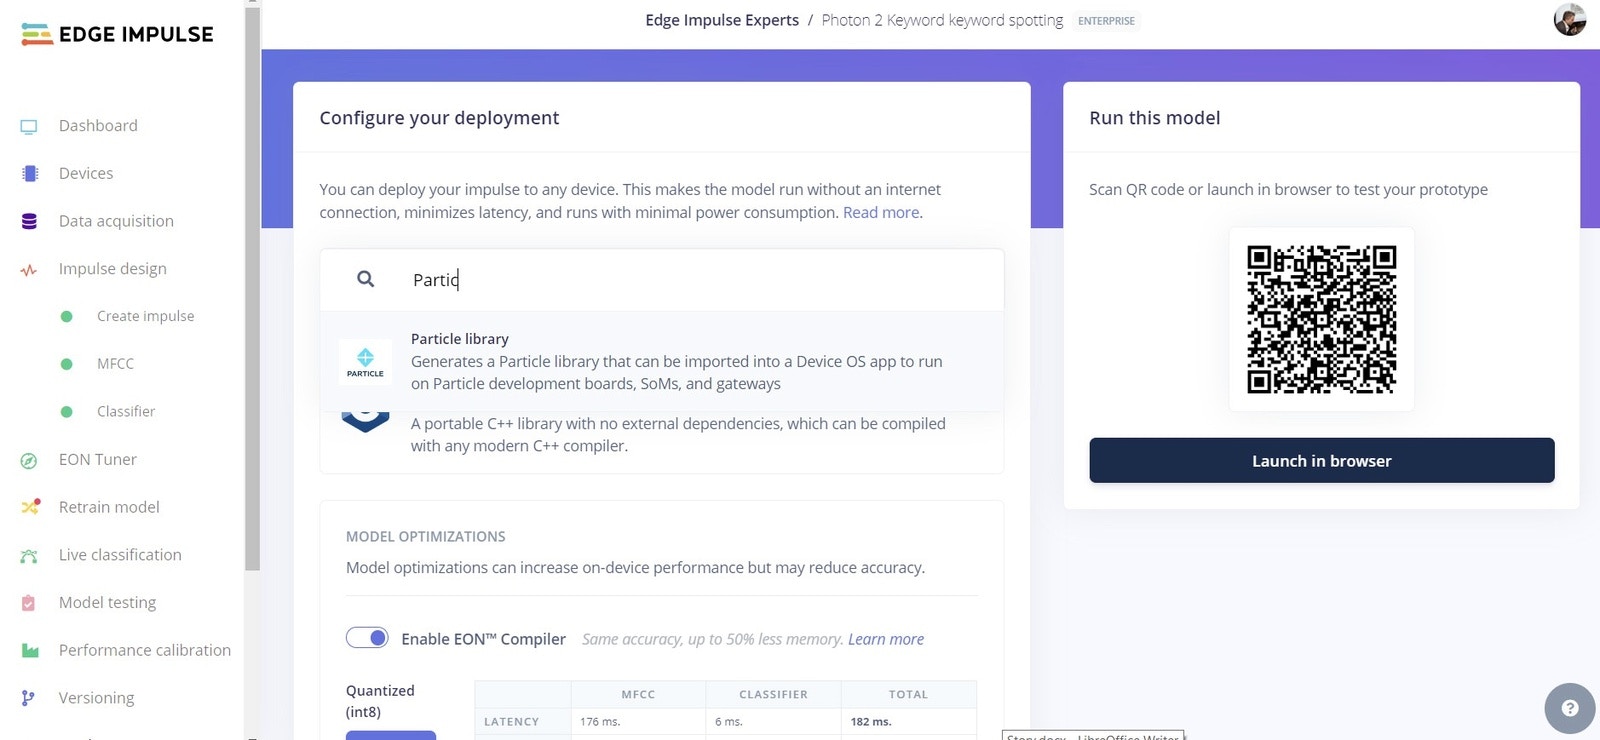Open the user profile avatar
The width and height of the screenshot is (1600, 740).
pos(1570,19)
